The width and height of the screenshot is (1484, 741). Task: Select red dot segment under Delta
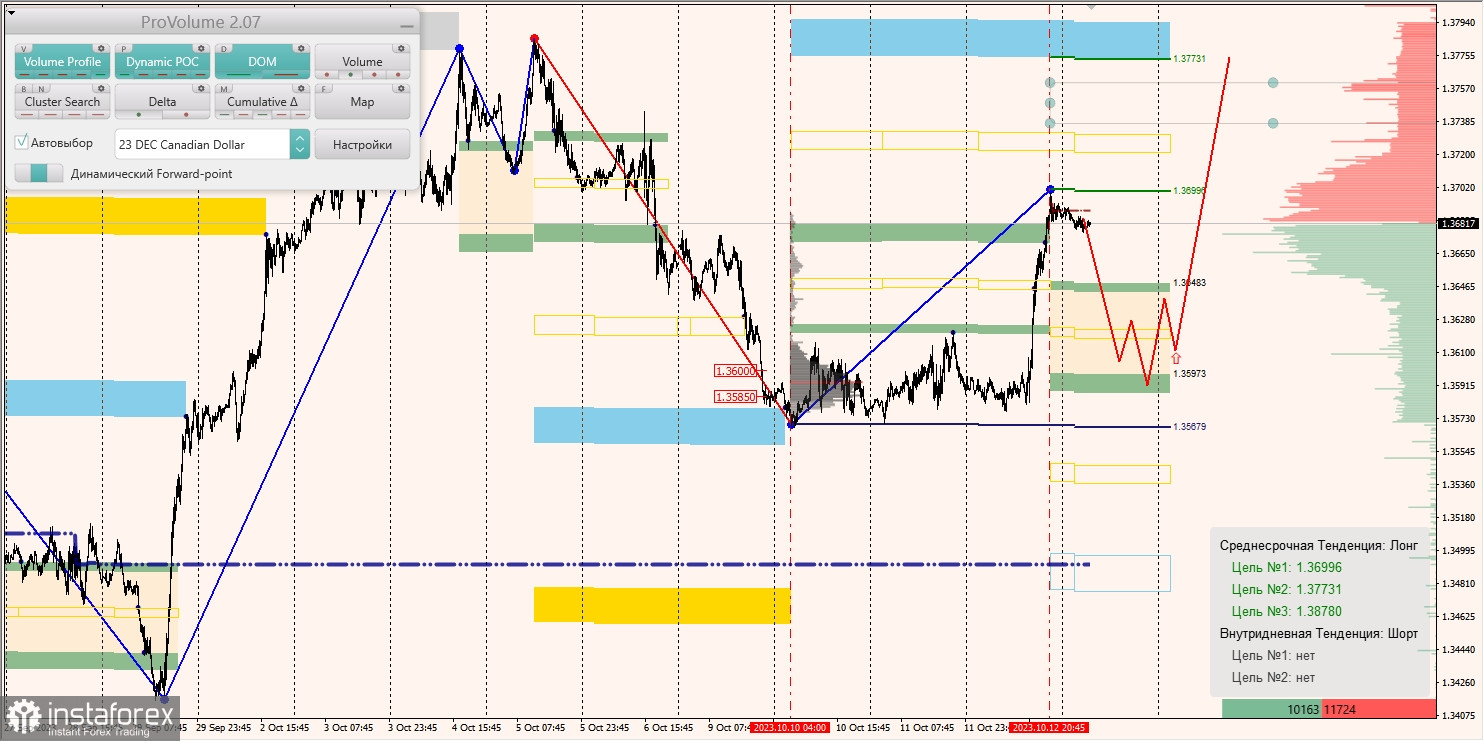pos(186,115)
